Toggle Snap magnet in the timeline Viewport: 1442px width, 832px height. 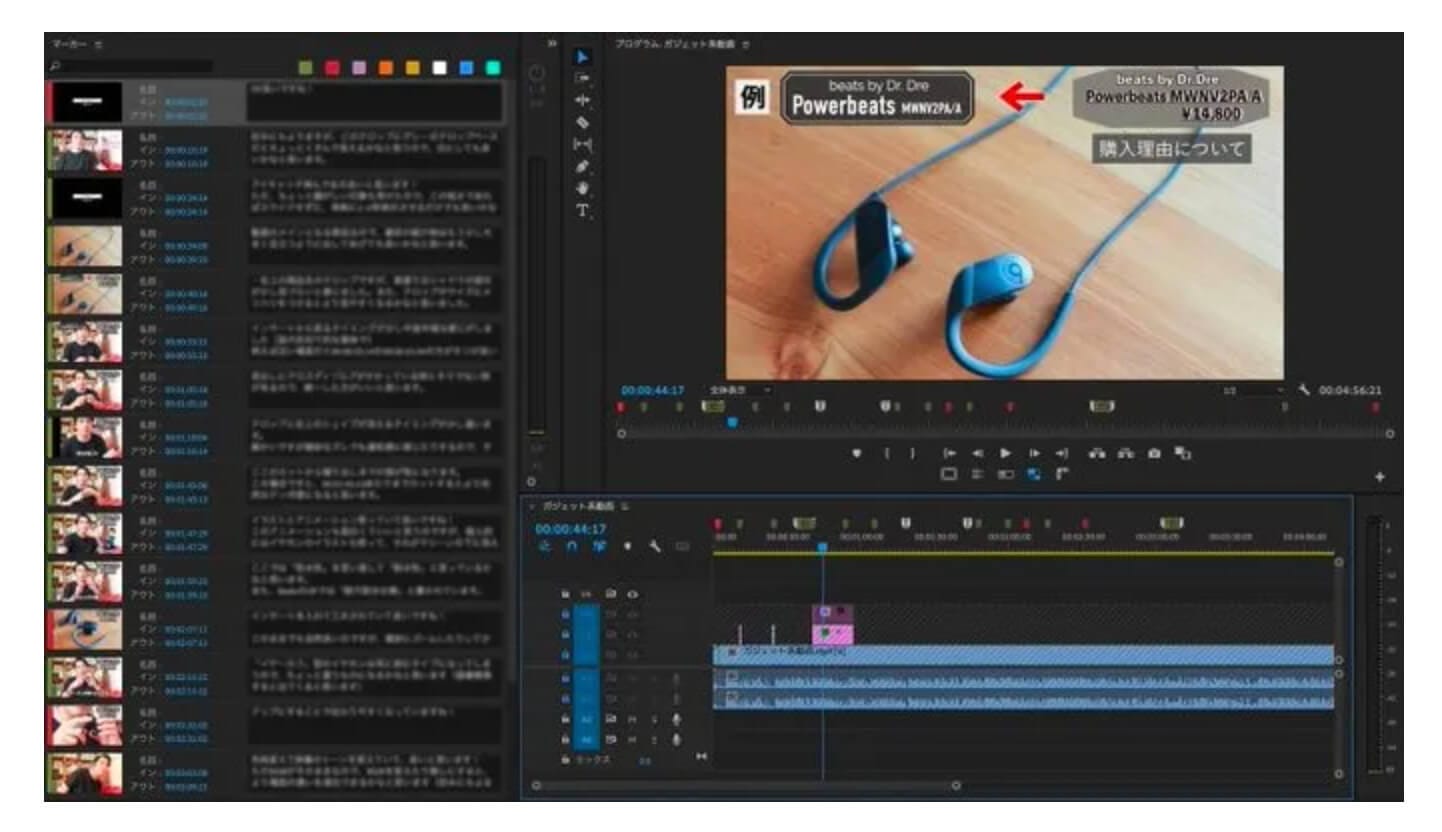pyautogui.click(x=572, y=547)
